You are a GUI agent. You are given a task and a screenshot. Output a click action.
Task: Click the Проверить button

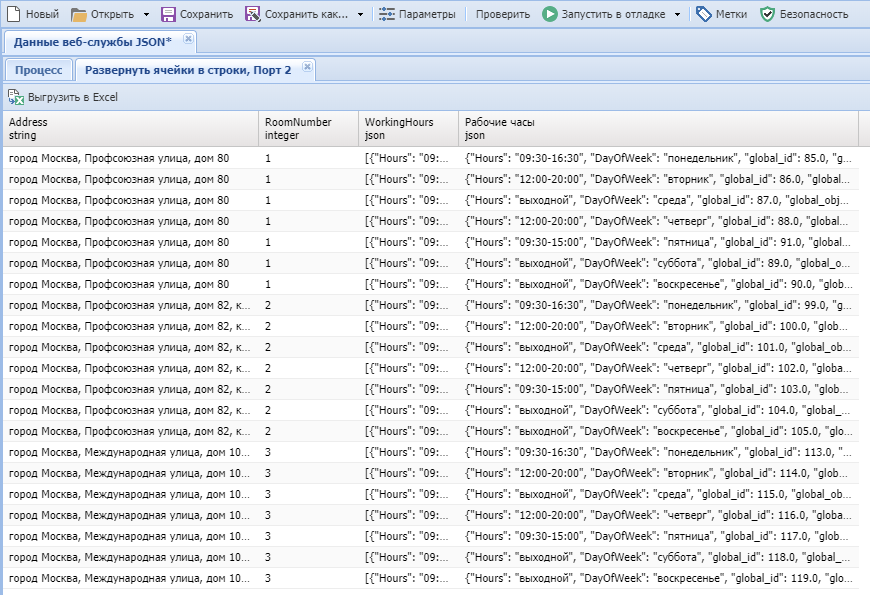click(503, 14)
